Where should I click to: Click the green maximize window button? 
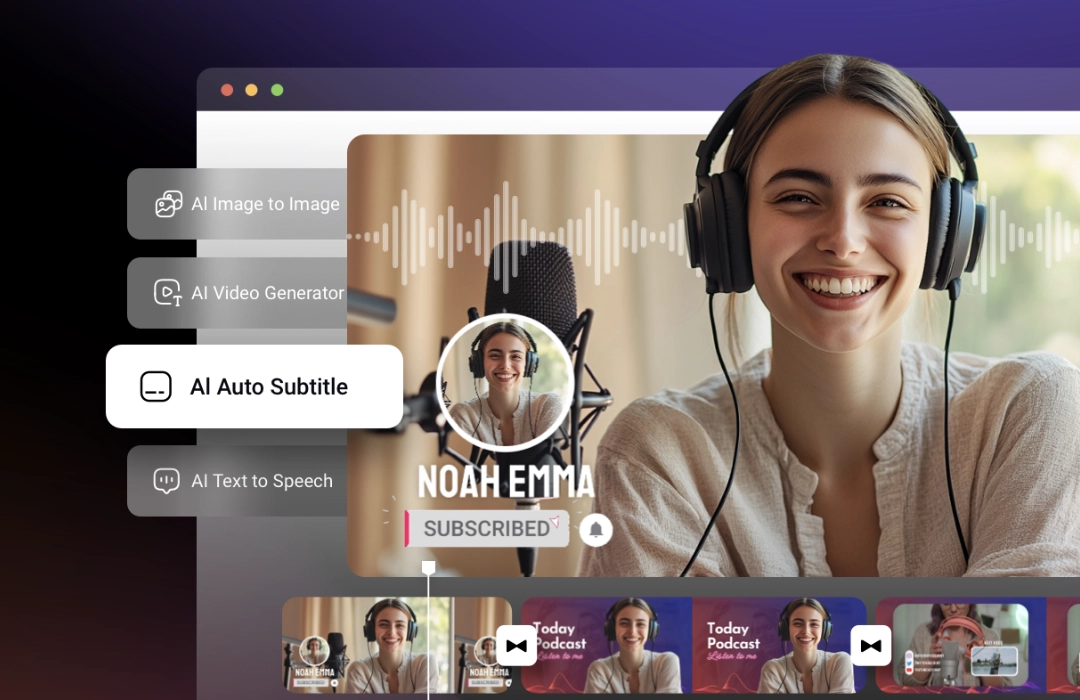coord(277,90)
